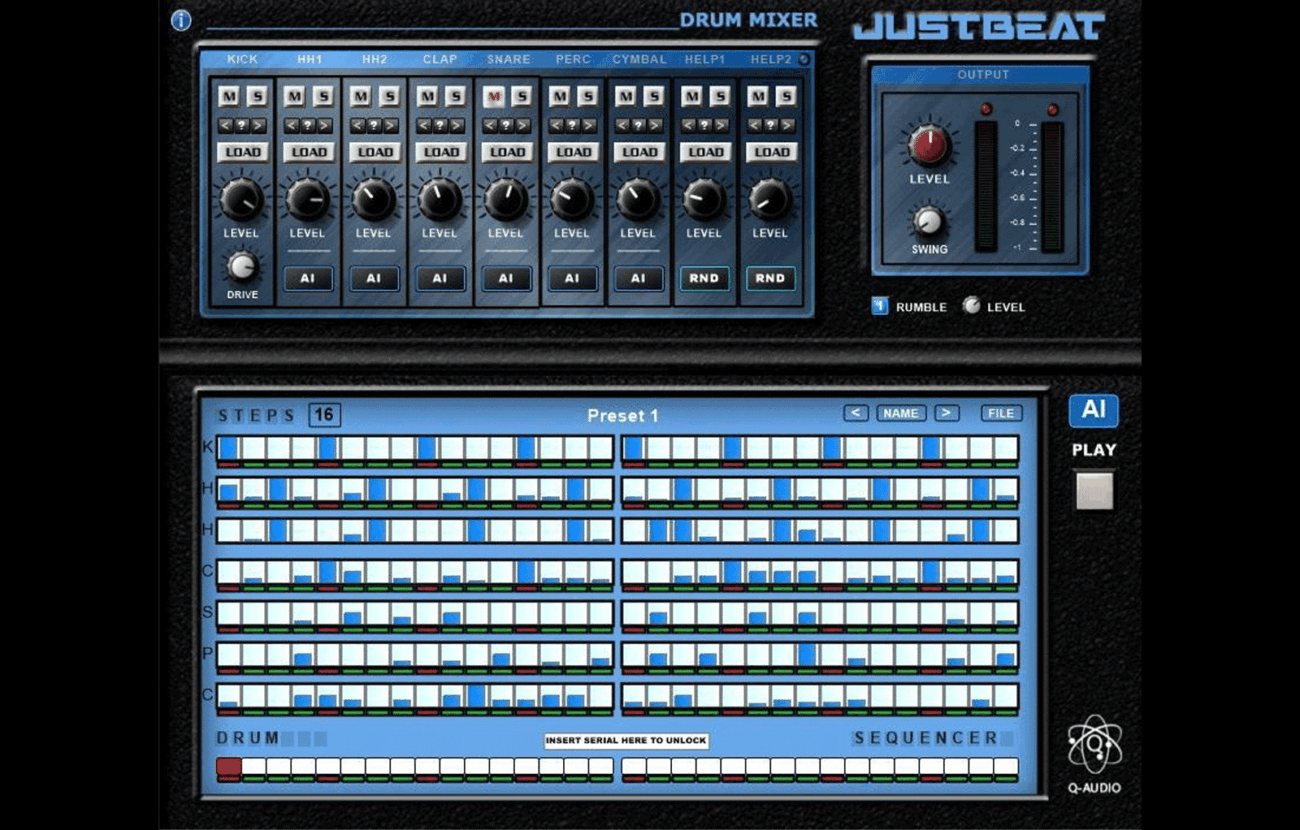Toggle first step of Kick row

229,448
